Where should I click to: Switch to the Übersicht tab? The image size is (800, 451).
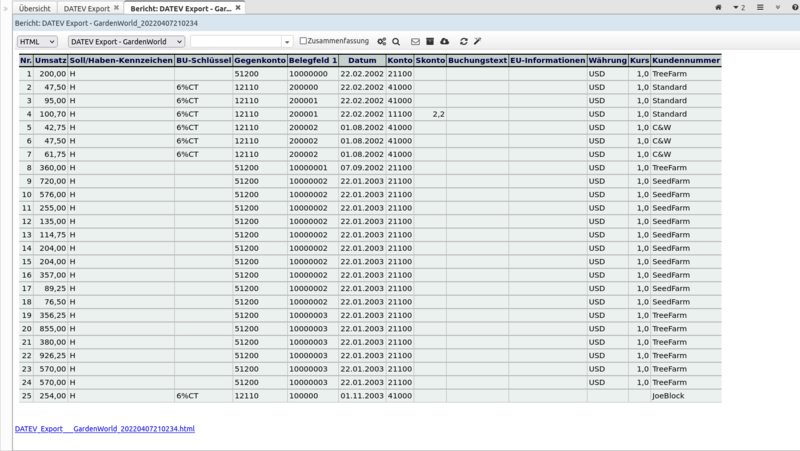point(35,8)
